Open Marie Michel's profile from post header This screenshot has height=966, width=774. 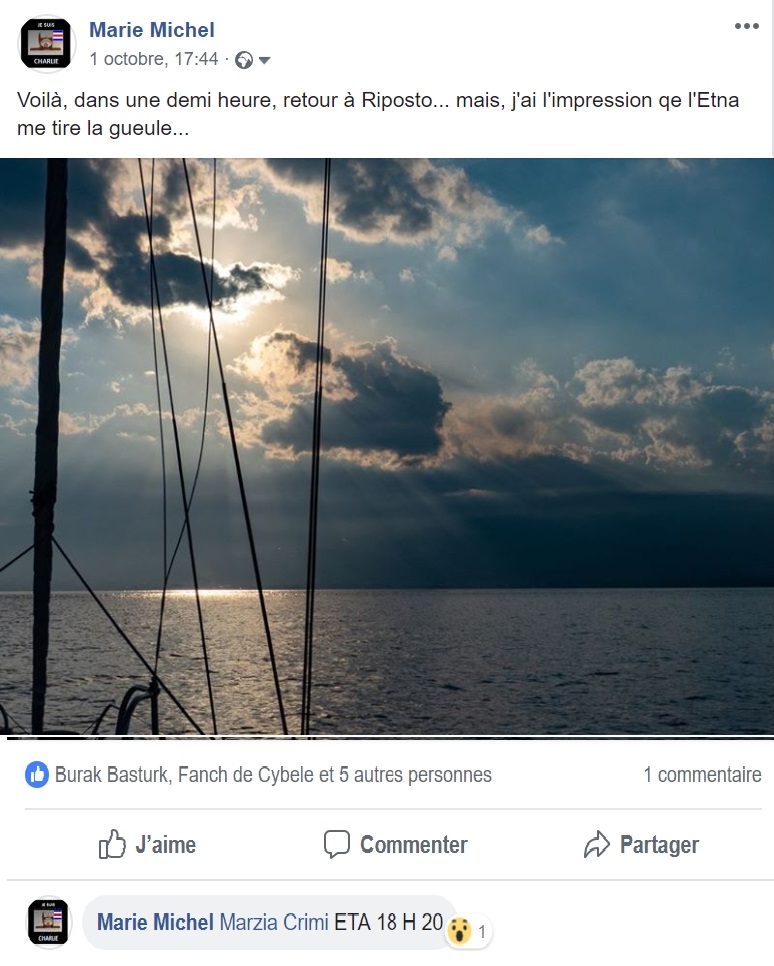pyautogui.click(x=152, y=30)
